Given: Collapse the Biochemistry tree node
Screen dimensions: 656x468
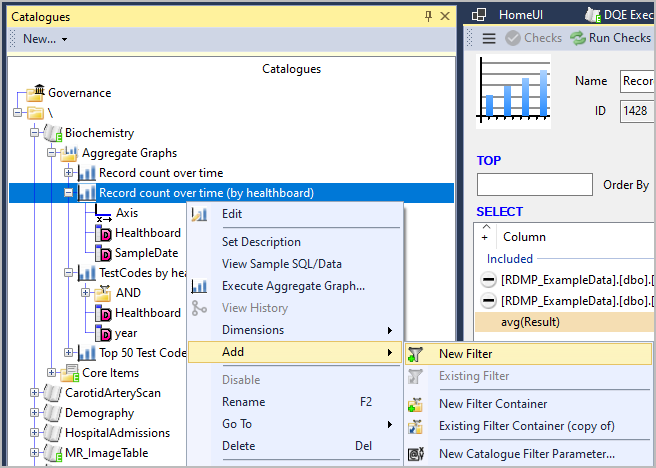Looking at the screenshot, I should click(34, 133).
